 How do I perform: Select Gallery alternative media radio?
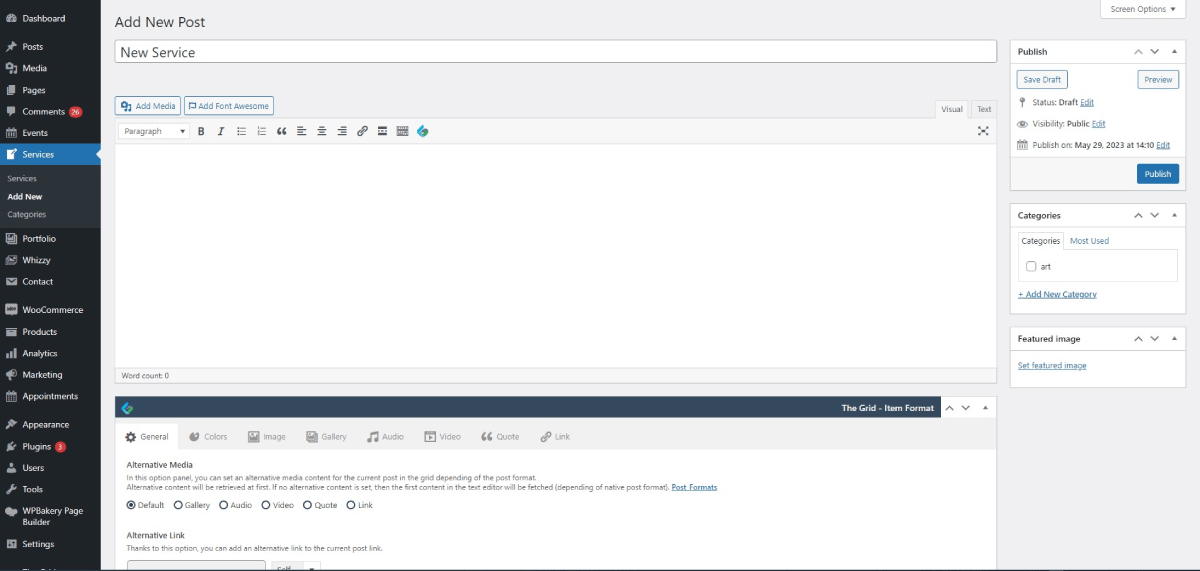[178, 505]
